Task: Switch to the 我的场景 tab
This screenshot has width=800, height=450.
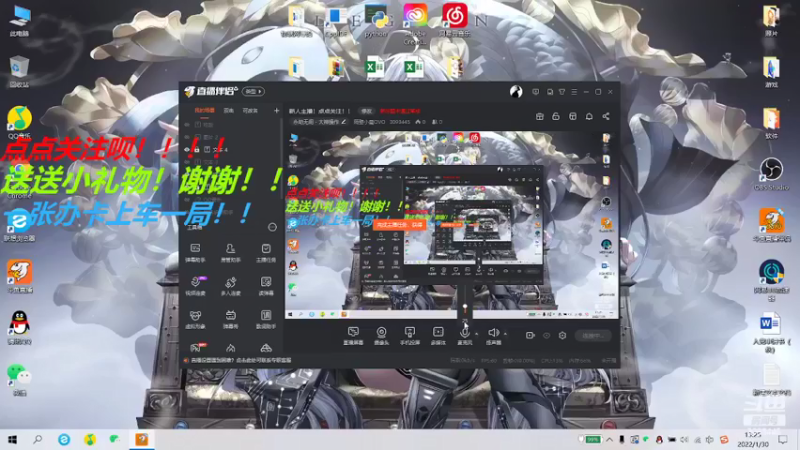Action: click(205, 110)
